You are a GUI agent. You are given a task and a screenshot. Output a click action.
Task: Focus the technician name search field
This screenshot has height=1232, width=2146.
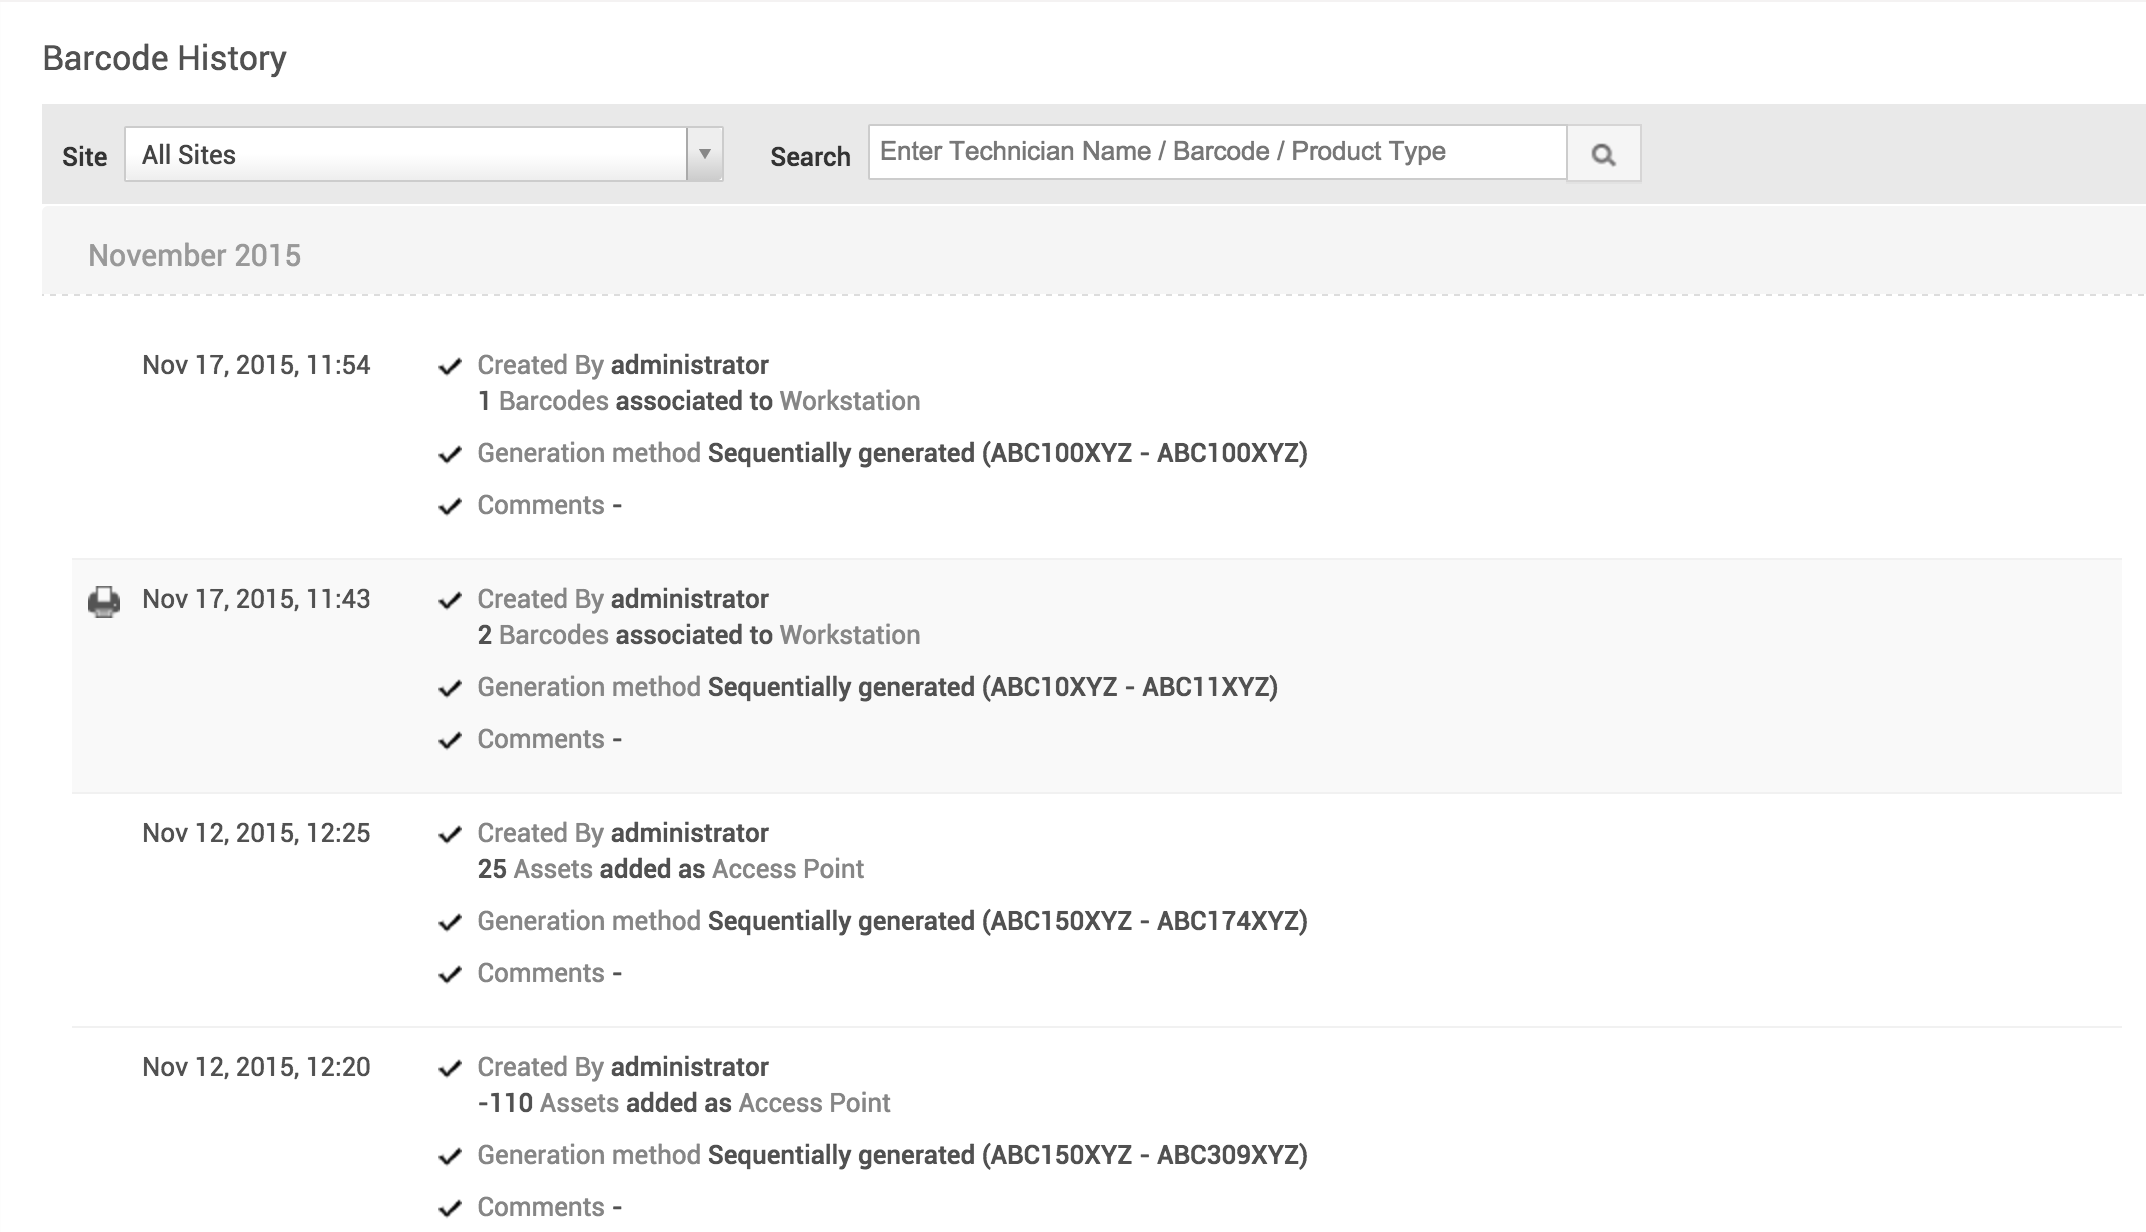(1216, 152)
